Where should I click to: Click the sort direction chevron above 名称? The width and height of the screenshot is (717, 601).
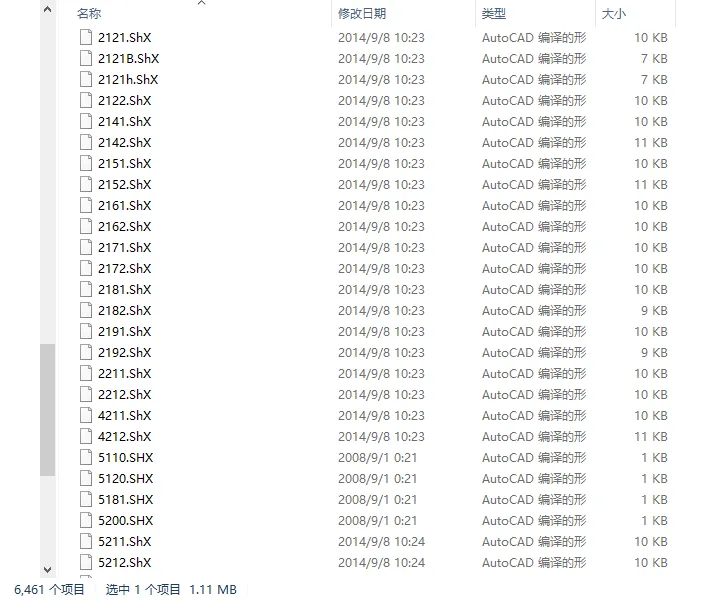pyautogui.click(x=201, y=3)
